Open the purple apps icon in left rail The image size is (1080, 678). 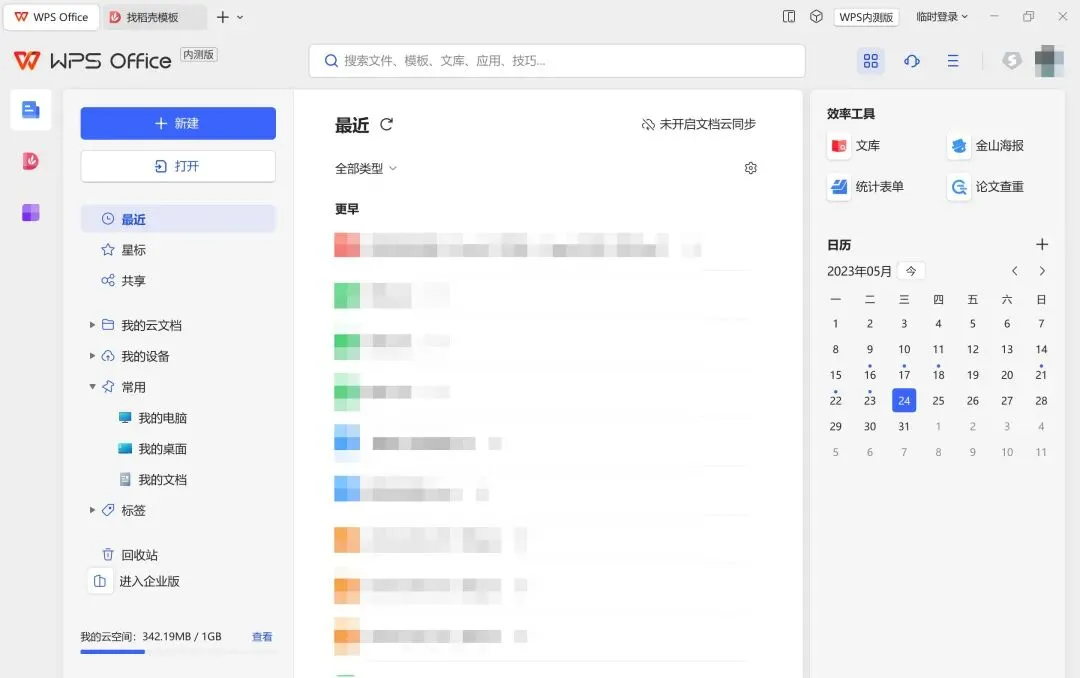tap(30, 213)
